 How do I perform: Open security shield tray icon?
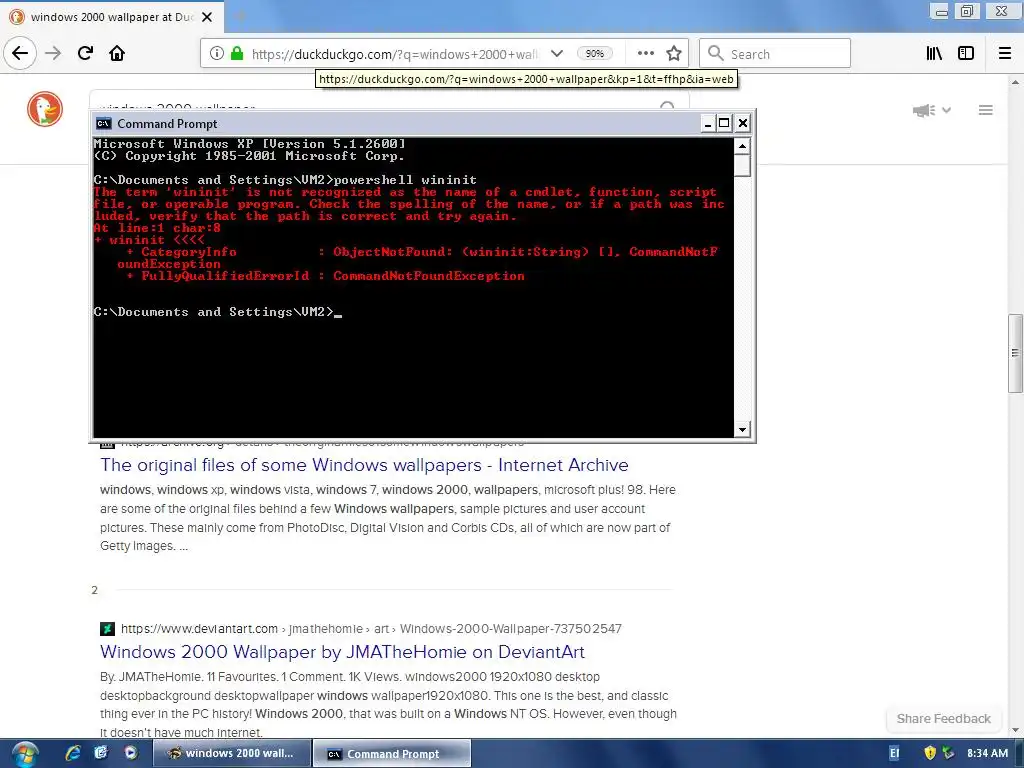coord(930,754)
